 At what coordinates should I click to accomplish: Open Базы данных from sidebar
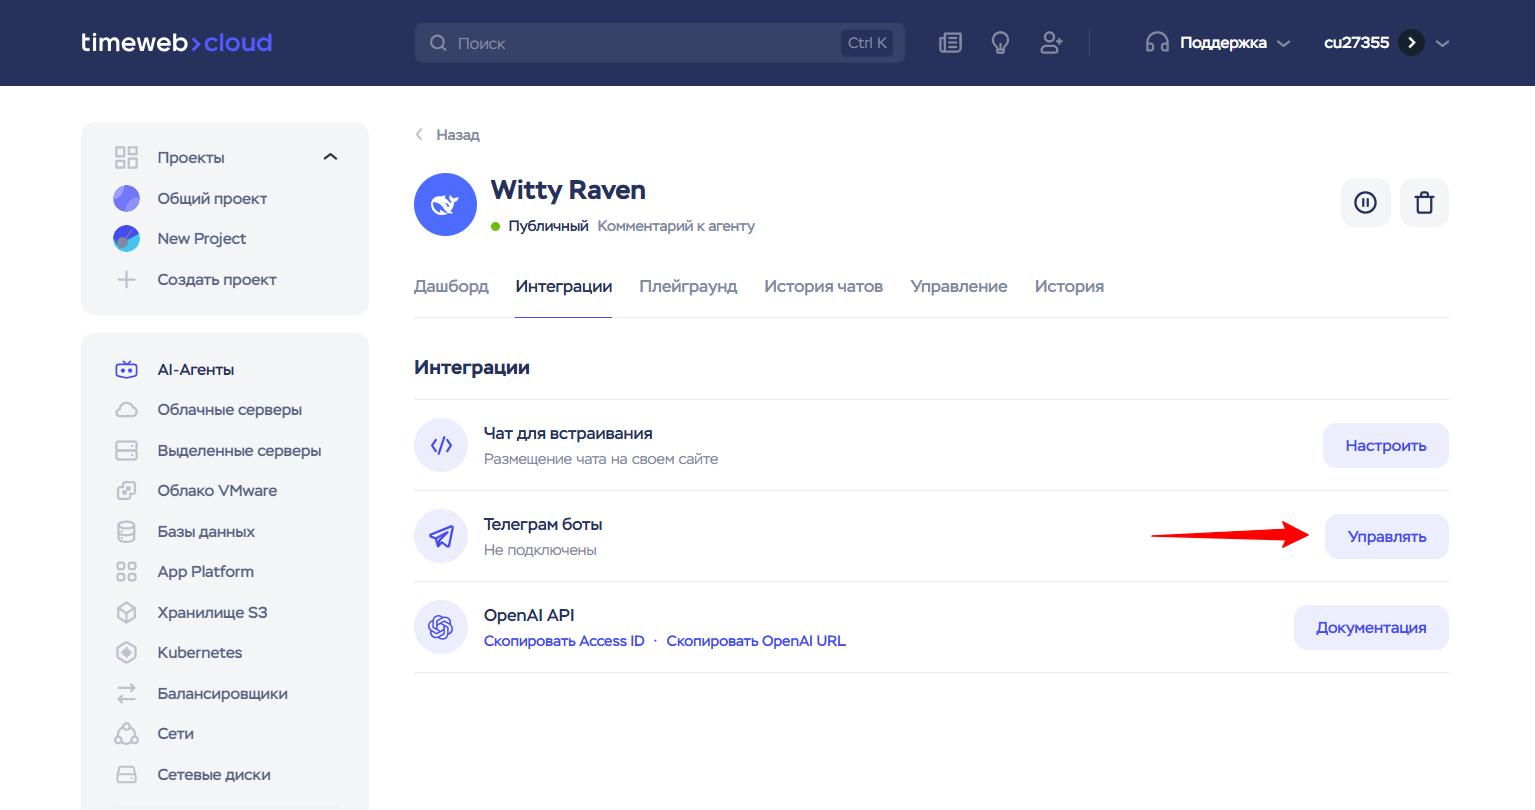(206, 532)
